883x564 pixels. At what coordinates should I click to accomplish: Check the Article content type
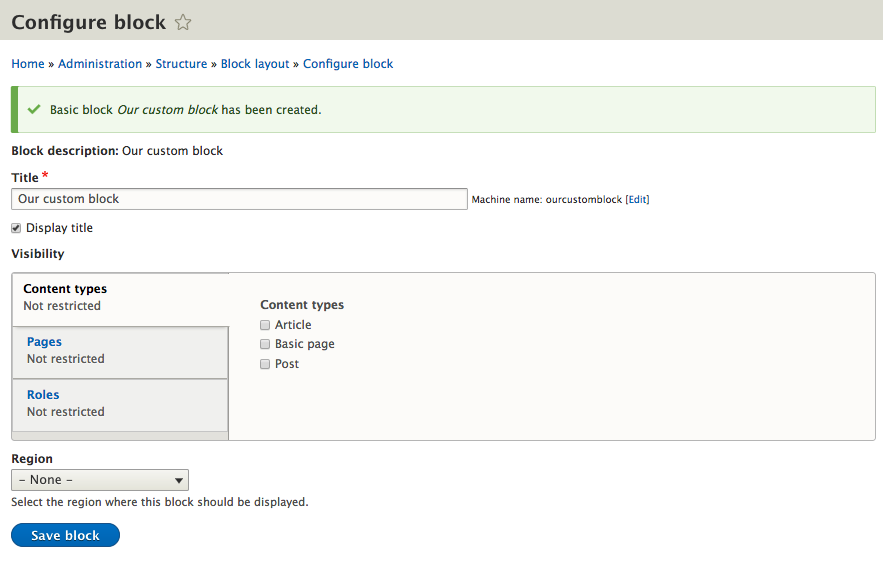pyautogui.click(x=265, y=325)
